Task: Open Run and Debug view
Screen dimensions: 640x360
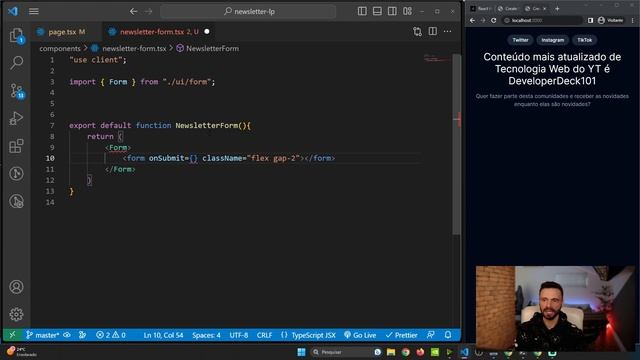Action: pyautogui.click(x=16, y=118)
